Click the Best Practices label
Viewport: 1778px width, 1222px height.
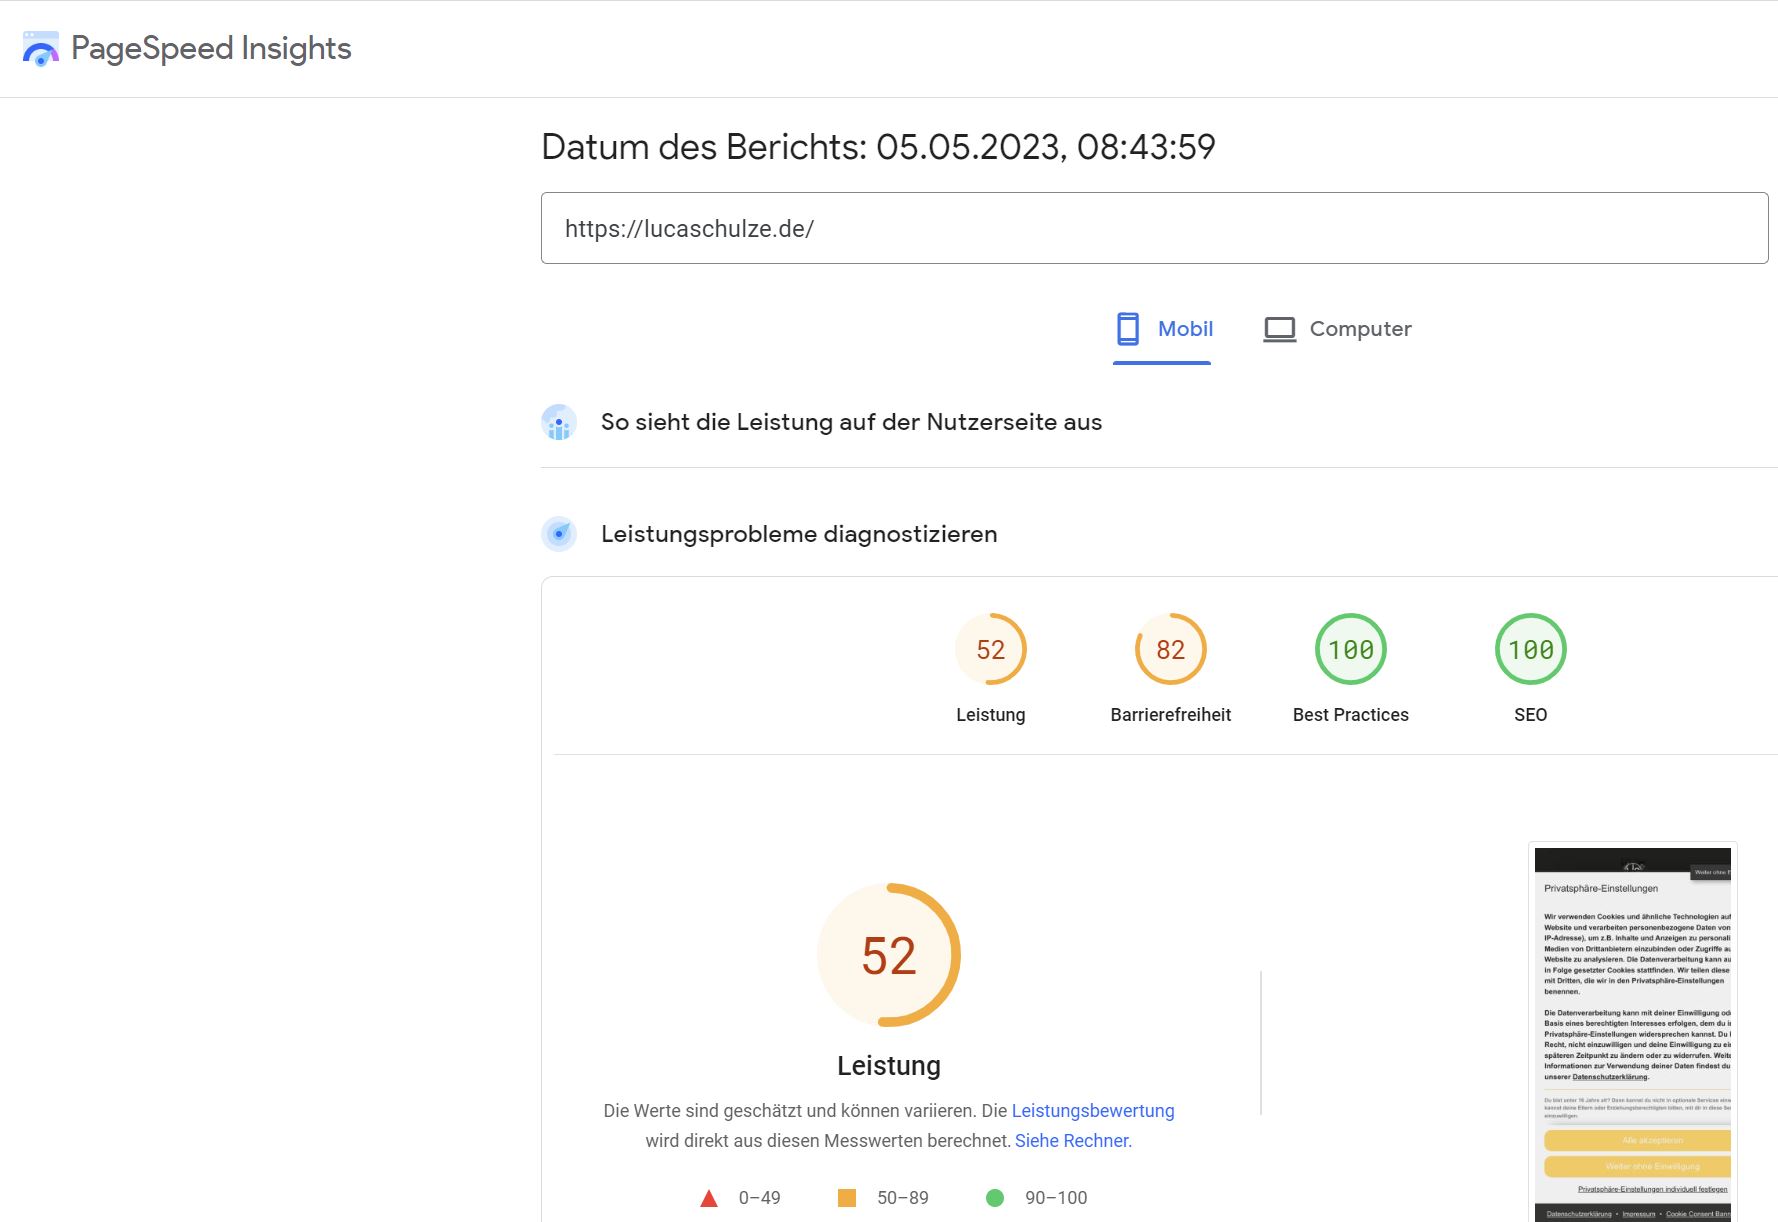tap(1351, 715)
